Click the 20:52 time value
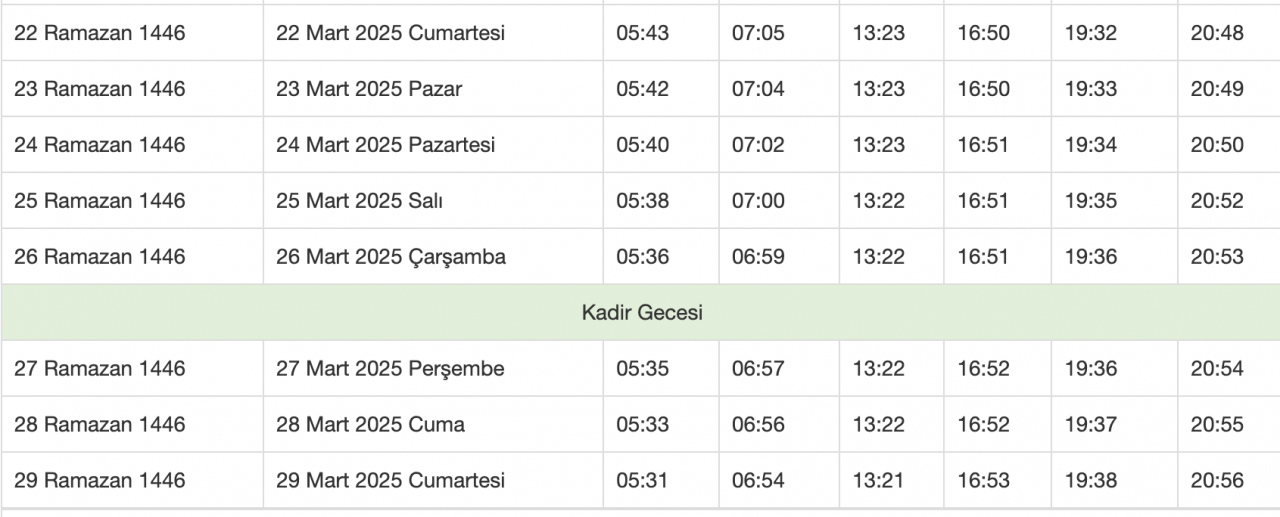This screenshot has width=1280, height=517. (x=1217, y=201)
